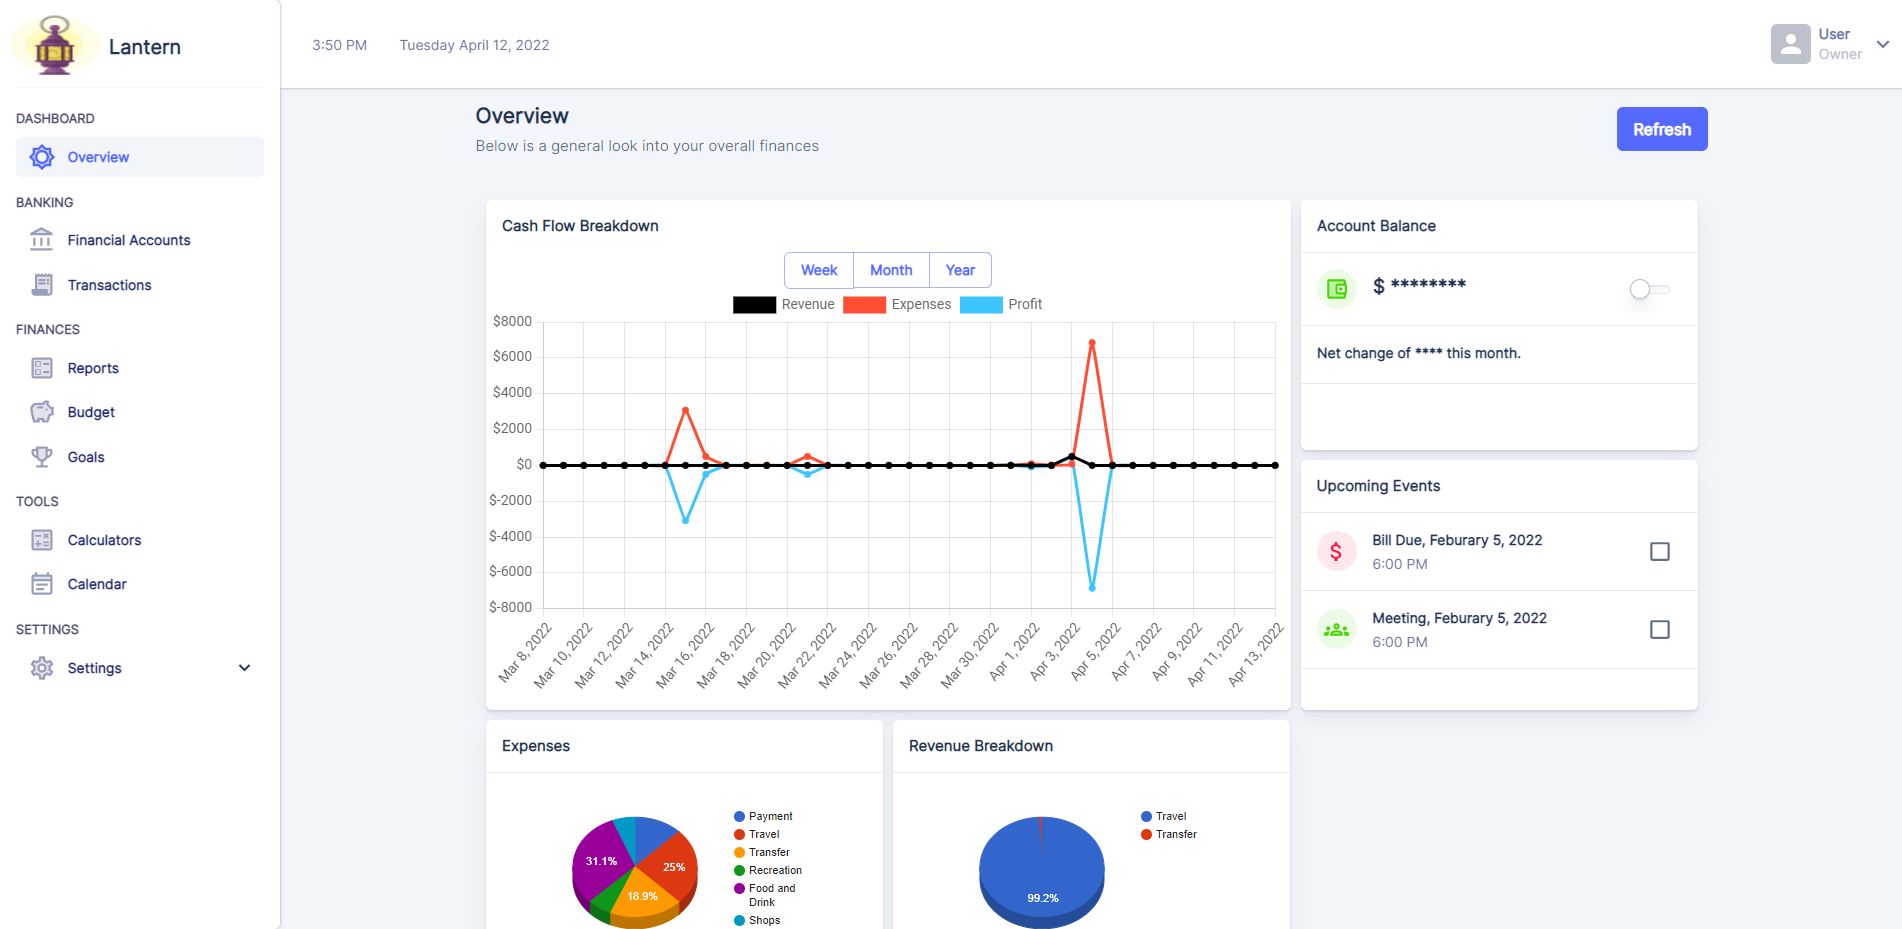Click the Budget piggy bank icon

tap(42, 412)
